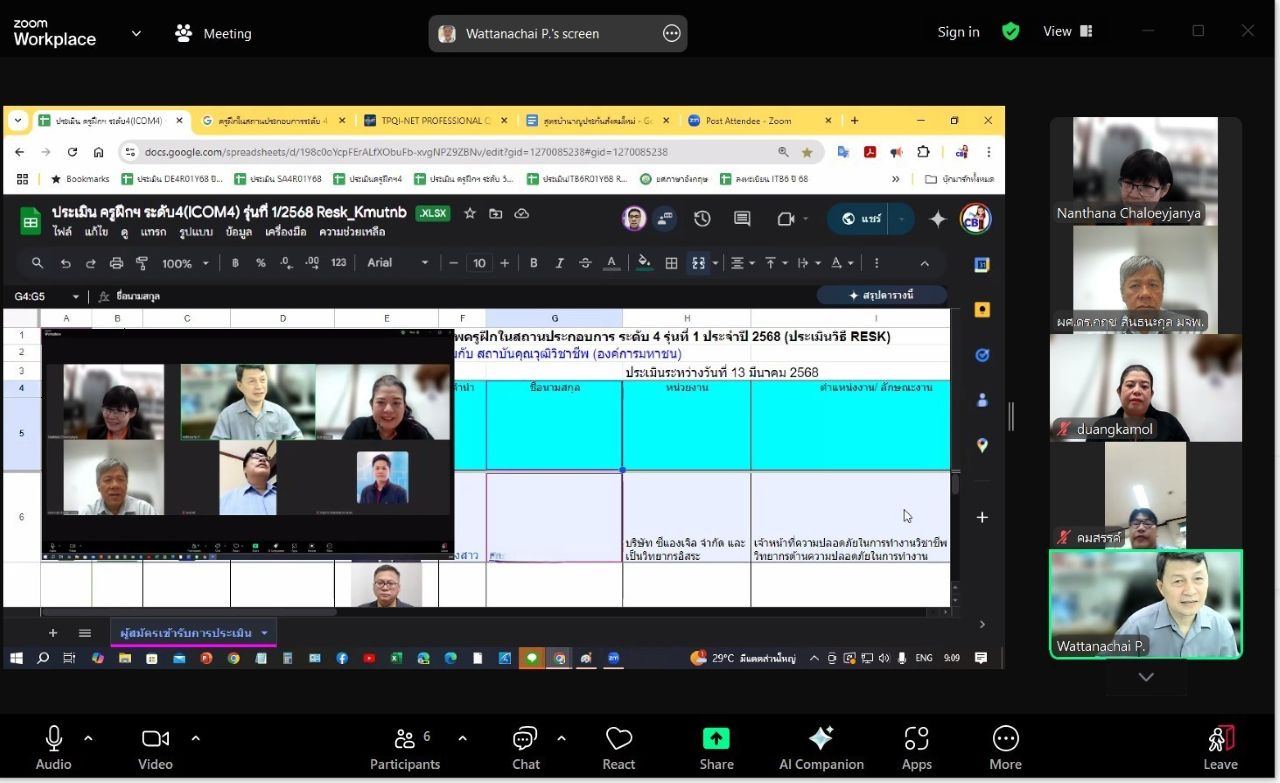Click the font size 10 field
This screenshot has width=1280, height=783.
(479, 263)
